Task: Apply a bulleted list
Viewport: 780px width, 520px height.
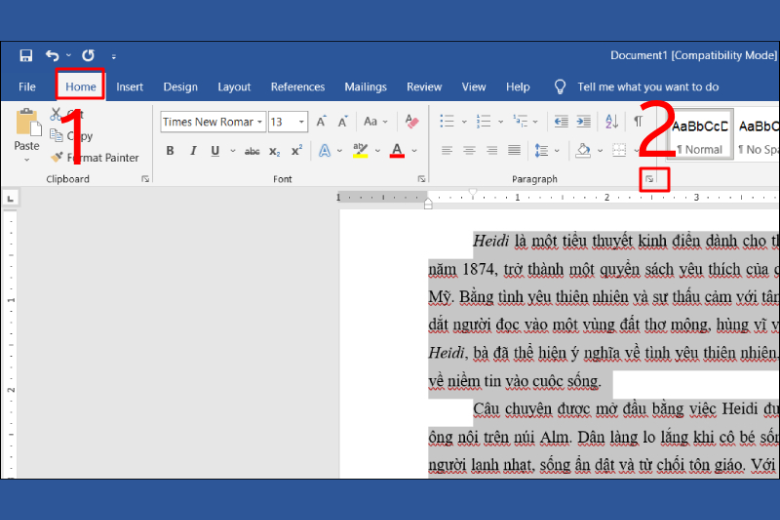Action: pyautogui.click(x=447, y=121)
